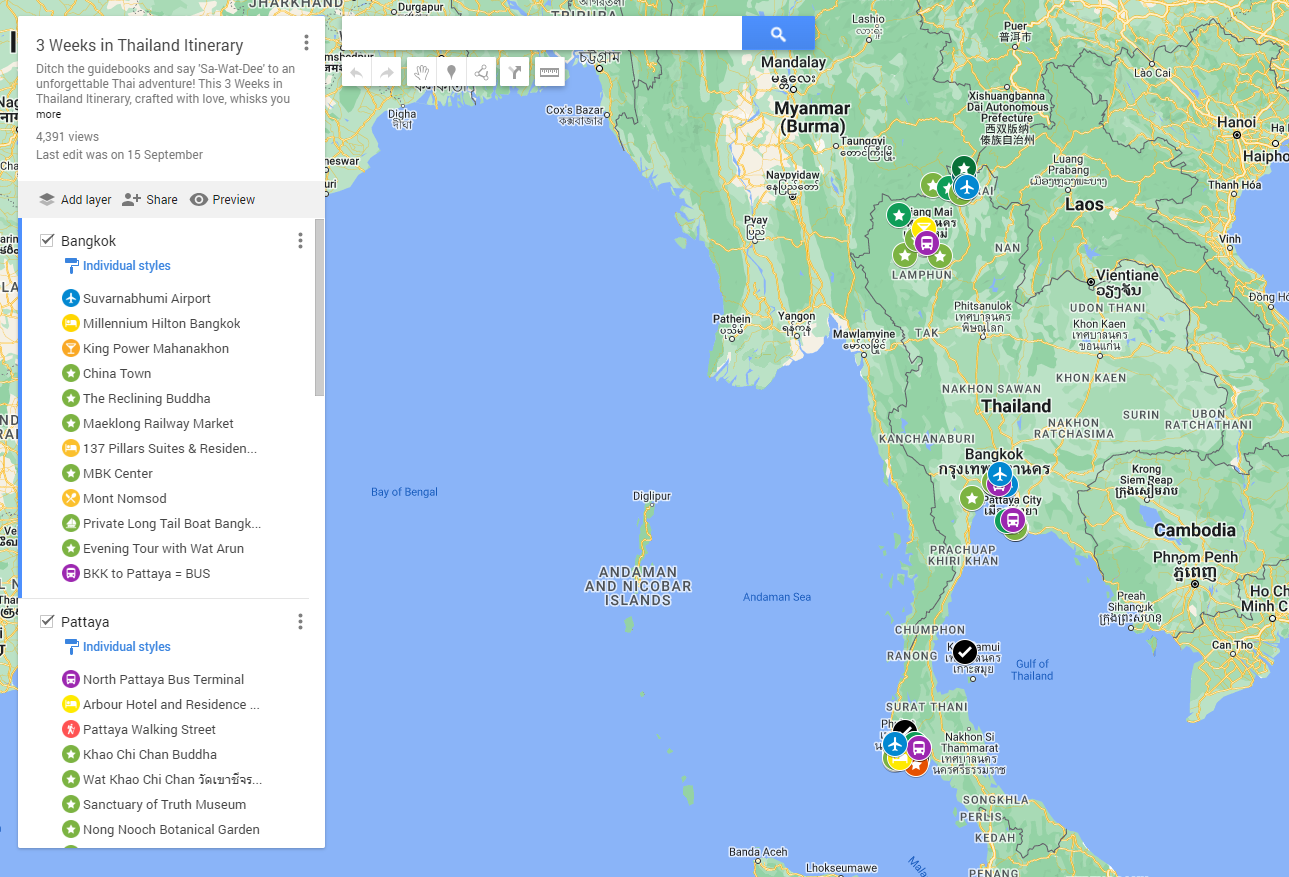1289x877 pixels.
Task: Click the Share button
Action: pyautogui.click(x=150, y=199)
